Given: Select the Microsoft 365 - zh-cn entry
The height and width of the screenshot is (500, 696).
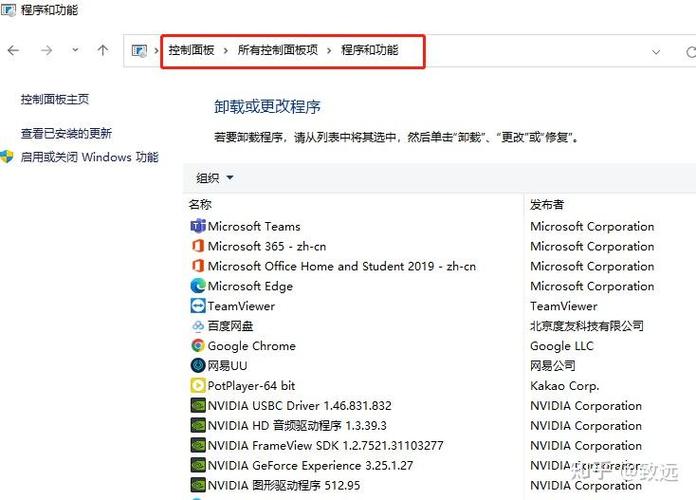Looking at the screenshot, I should tap(267, 246).
